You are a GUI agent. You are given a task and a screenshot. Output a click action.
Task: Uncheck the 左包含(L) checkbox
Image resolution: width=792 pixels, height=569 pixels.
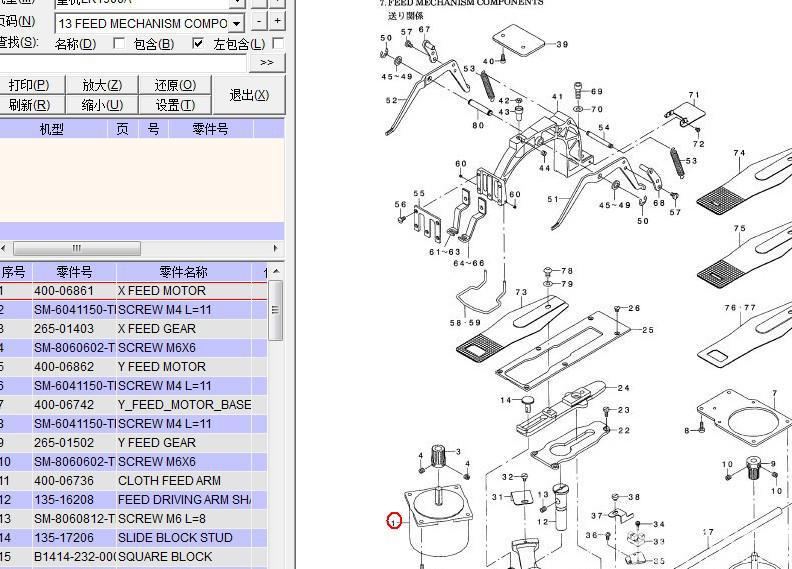click(x=197, y=44)
